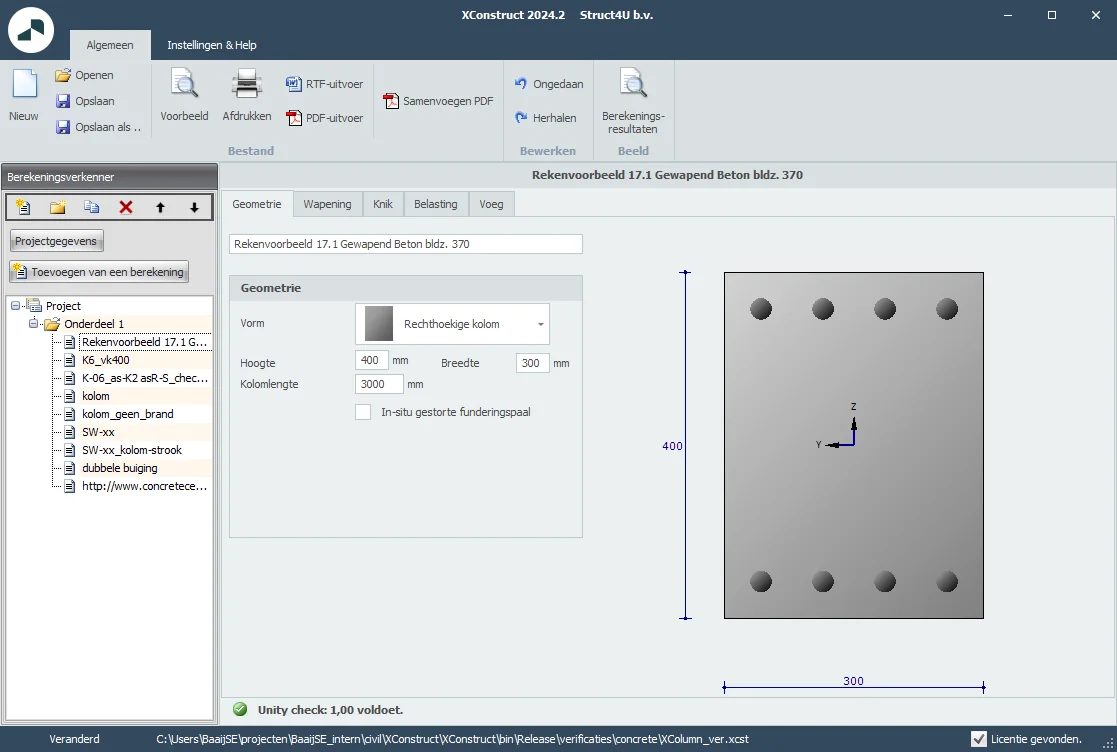Click the Kolomlengte input field
Viewport: 1117px width, 752px height.
[379, 384]
